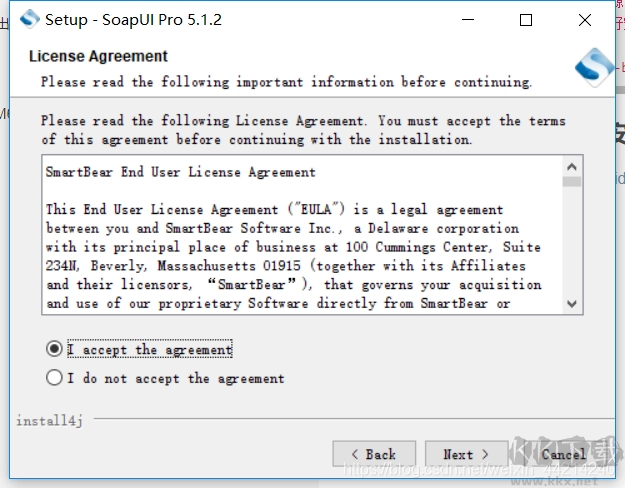Viewport: 625px width, 488px height.
Task: Click the license scrollbar thumb
Action: pos(572,183)
